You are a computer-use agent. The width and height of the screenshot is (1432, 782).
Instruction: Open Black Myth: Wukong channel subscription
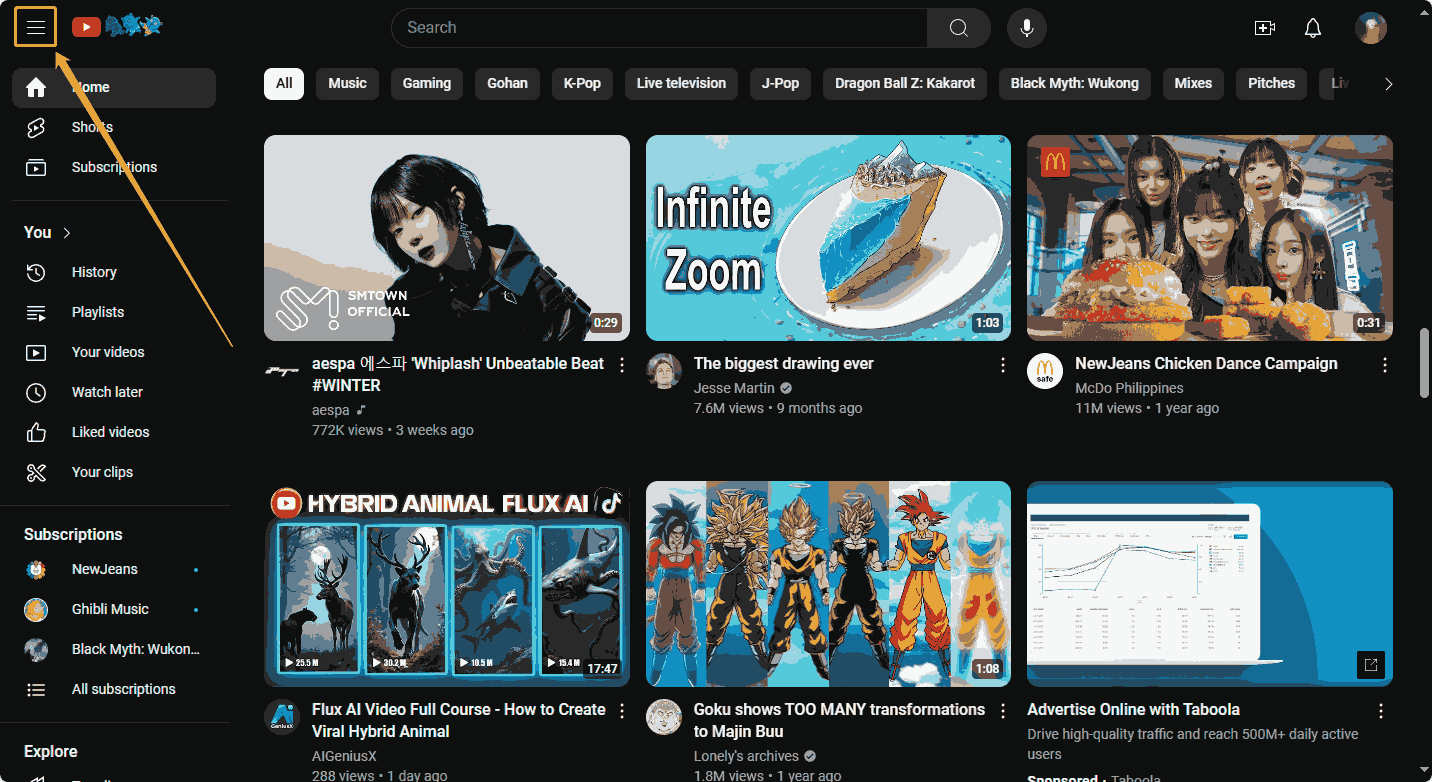(x=114, y=649)
